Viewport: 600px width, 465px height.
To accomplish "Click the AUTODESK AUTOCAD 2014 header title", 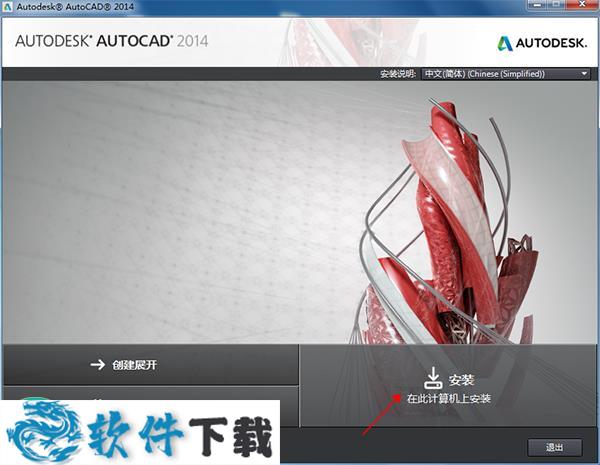I will (x=112, y=41).
